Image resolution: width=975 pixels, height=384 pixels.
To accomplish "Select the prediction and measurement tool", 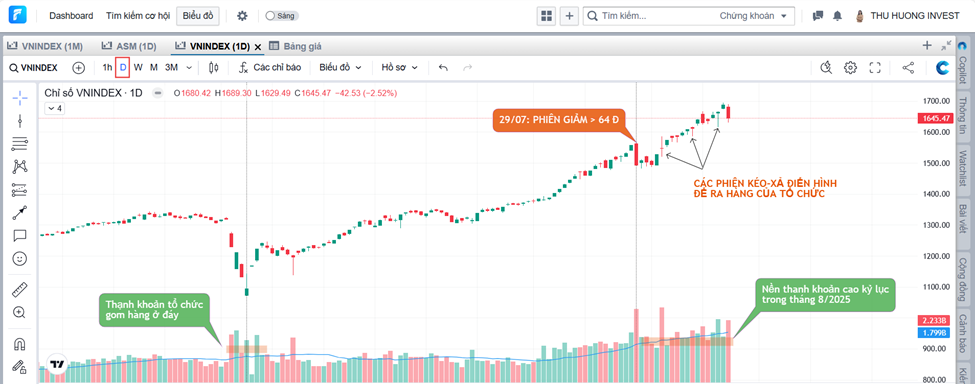I will point(20,190).
